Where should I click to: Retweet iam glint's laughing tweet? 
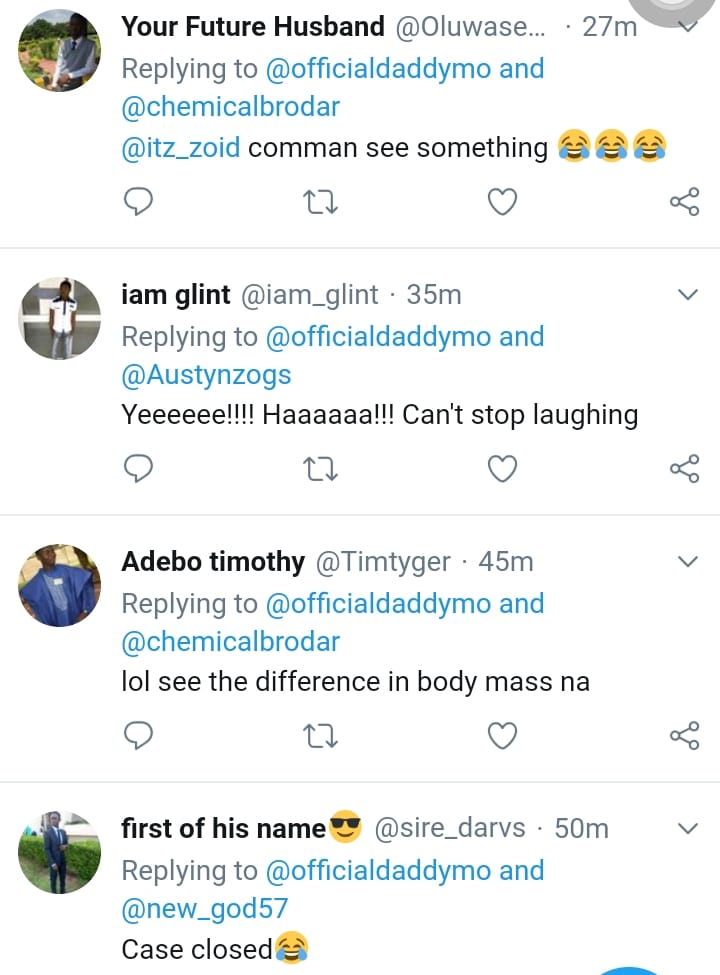[320, 469]
